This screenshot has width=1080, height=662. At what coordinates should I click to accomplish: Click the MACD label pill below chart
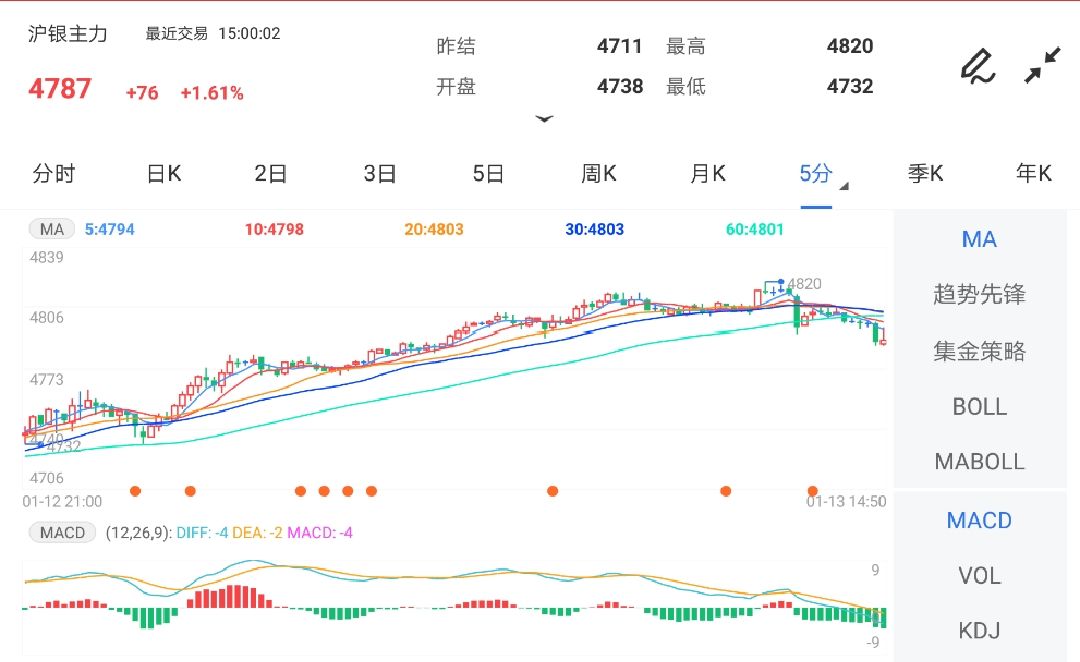tap(62, 532)
